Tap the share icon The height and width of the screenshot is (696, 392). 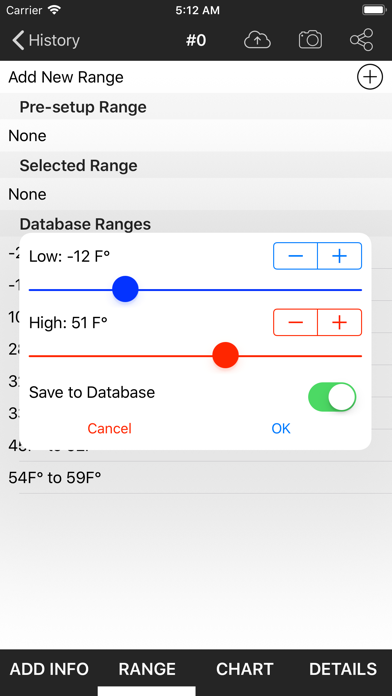pos(361,40)
